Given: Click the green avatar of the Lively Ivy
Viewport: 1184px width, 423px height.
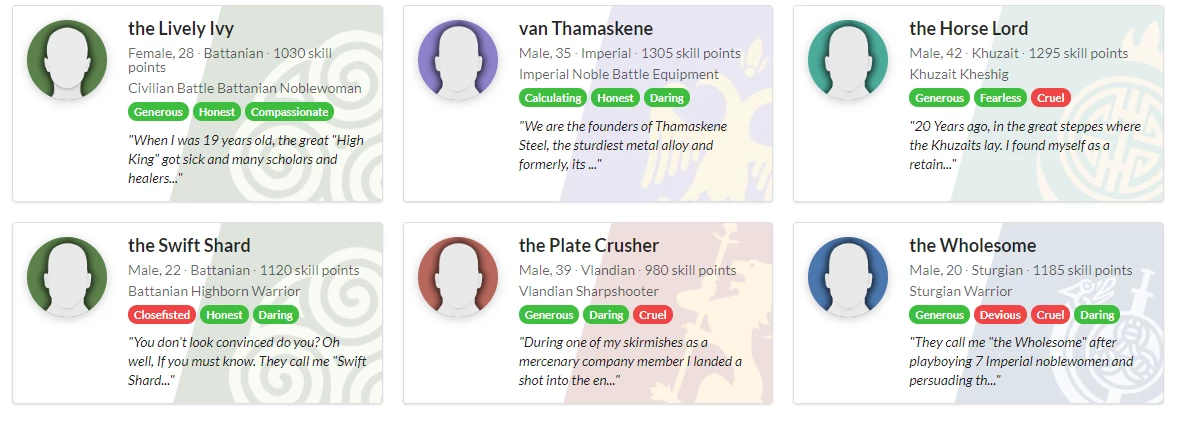Looking at the screenshot, I should pos(67,60).
